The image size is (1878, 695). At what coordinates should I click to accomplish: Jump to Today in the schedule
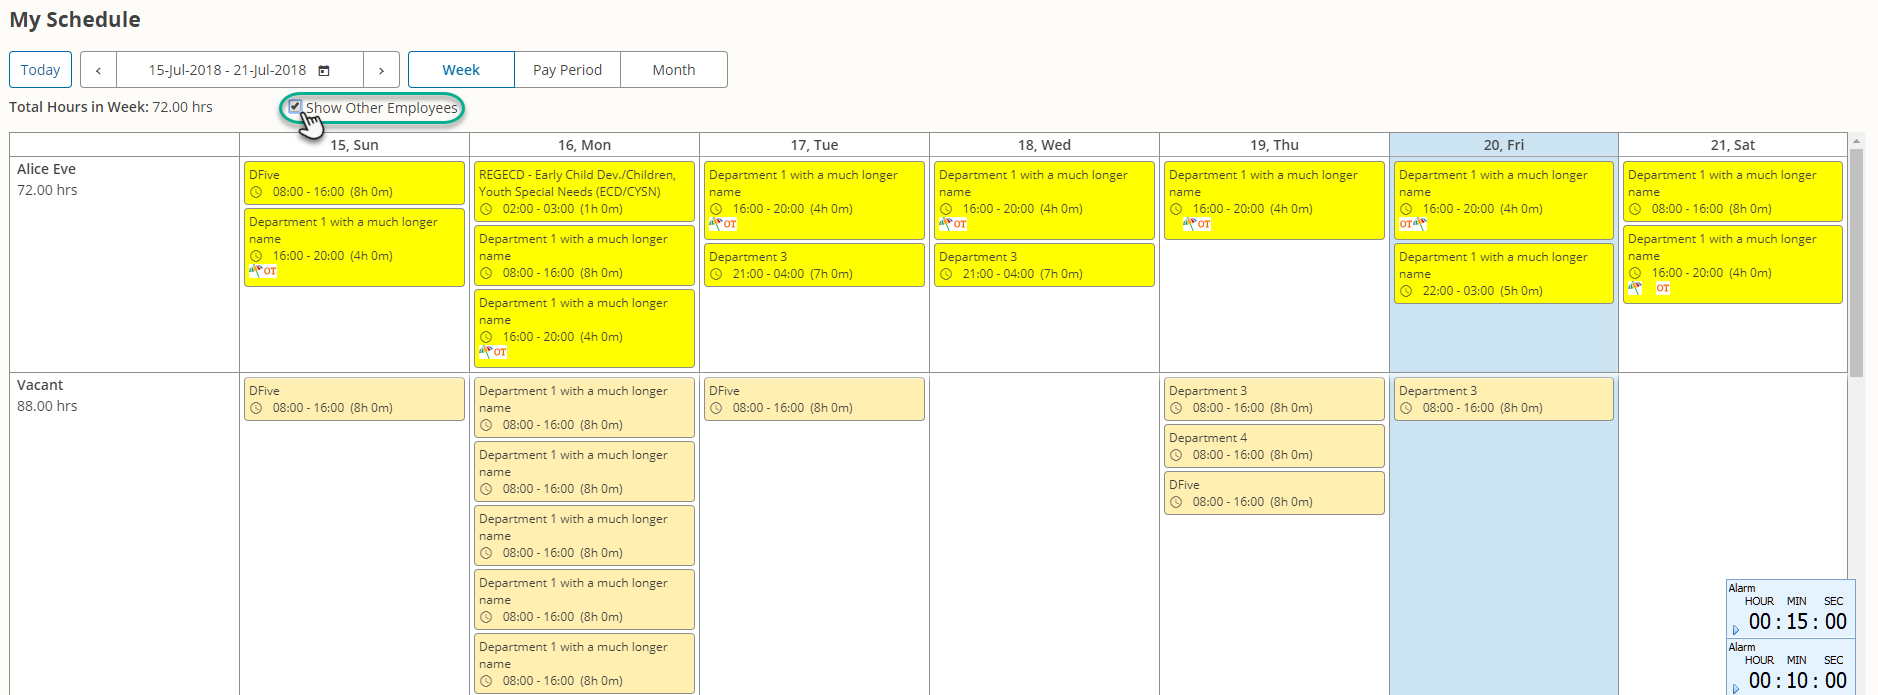tap(41, 70)
